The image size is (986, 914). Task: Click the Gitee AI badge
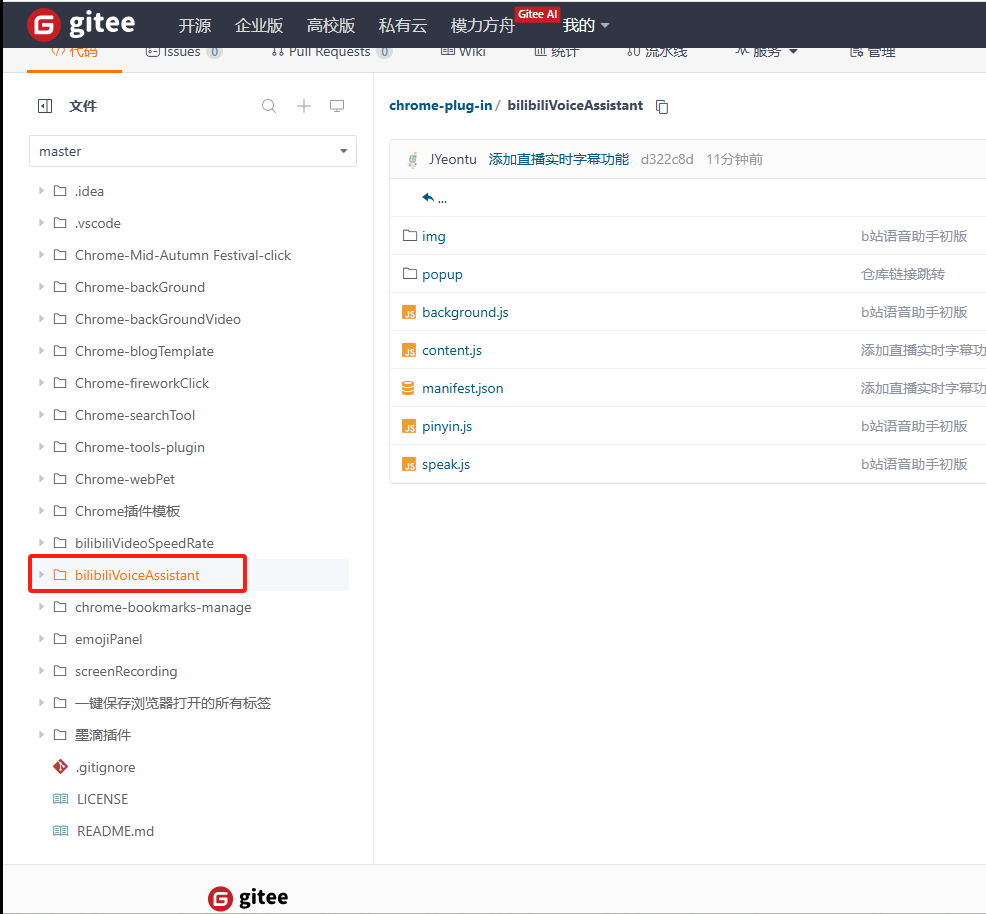click(537, 14)
